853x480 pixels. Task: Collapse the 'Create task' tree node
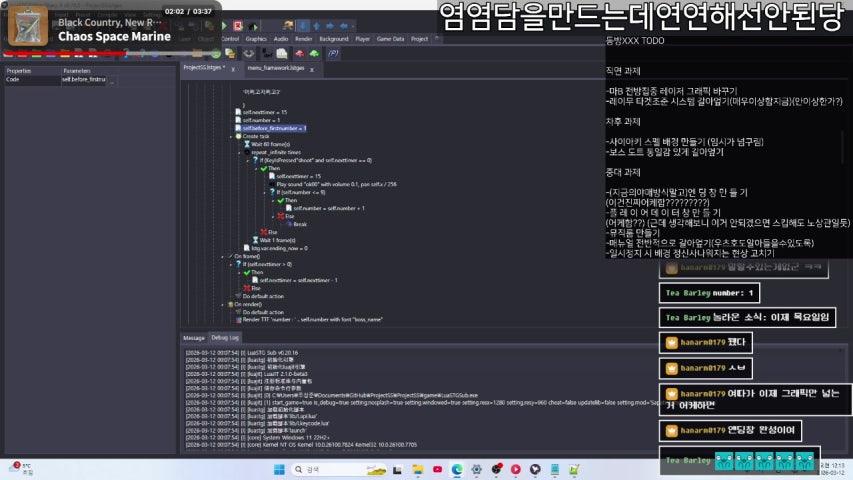point(231,137)
